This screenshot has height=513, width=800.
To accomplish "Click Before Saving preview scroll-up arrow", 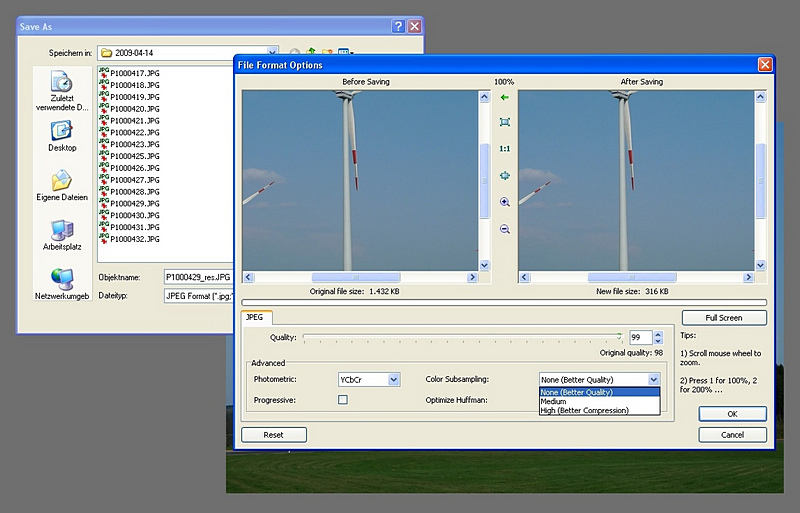I will (484, 97).
